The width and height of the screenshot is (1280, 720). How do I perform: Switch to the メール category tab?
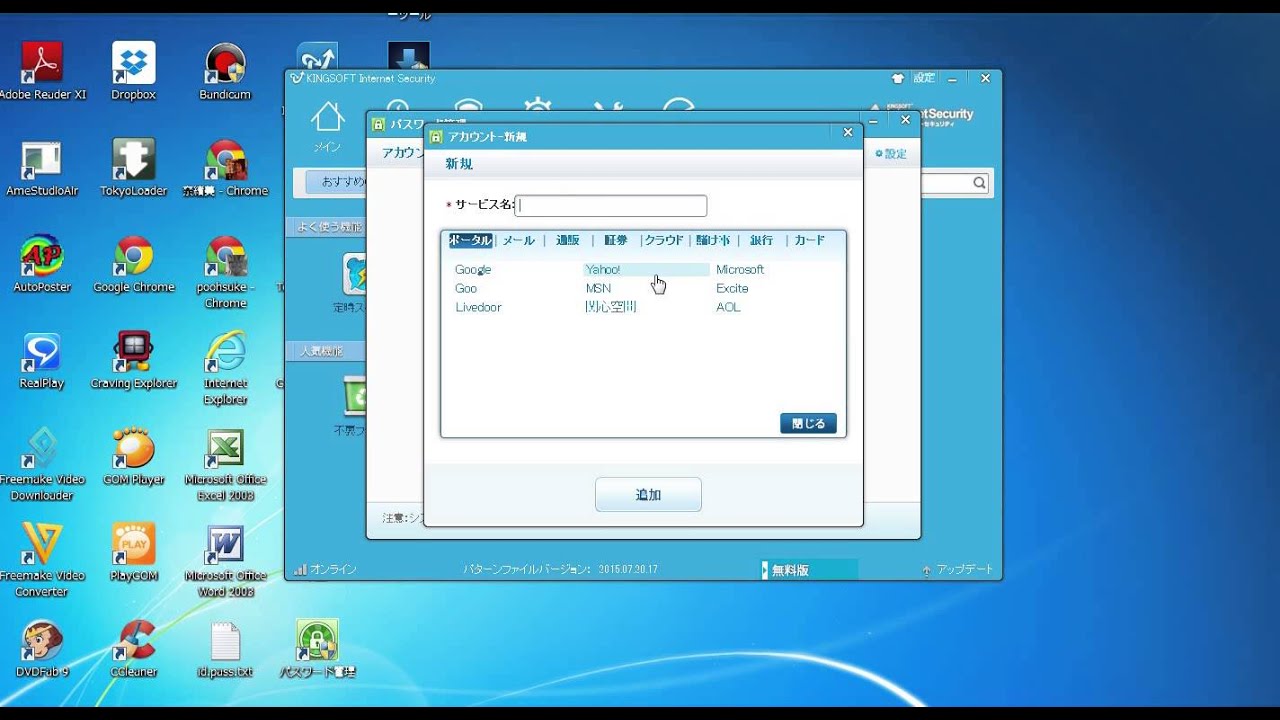(518, 240)
